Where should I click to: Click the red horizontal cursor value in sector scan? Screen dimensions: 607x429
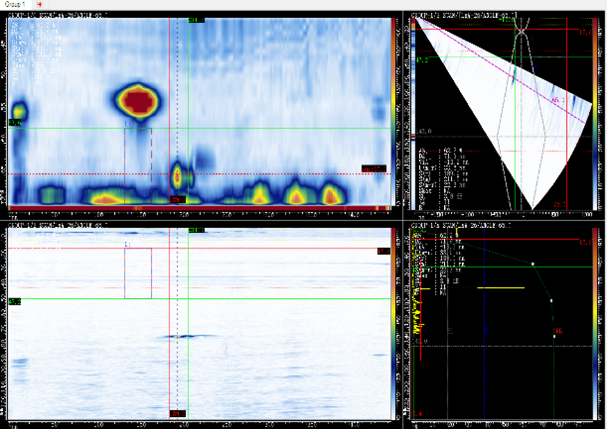point(585,33)
